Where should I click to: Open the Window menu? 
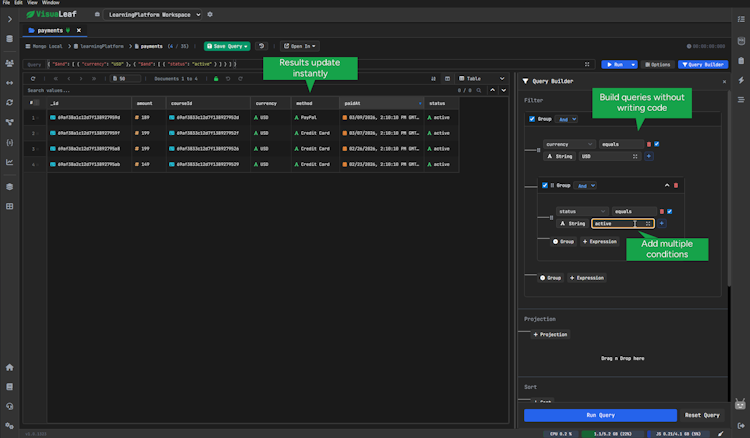tap(51, 2)
